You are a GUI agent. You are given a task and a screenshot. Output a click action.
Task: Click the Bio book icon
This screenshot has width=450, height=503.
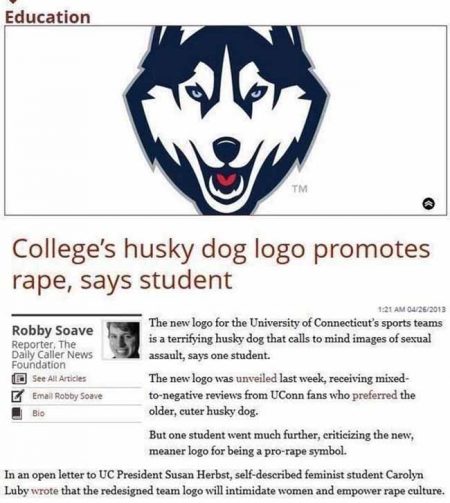(x=17, y=413)
